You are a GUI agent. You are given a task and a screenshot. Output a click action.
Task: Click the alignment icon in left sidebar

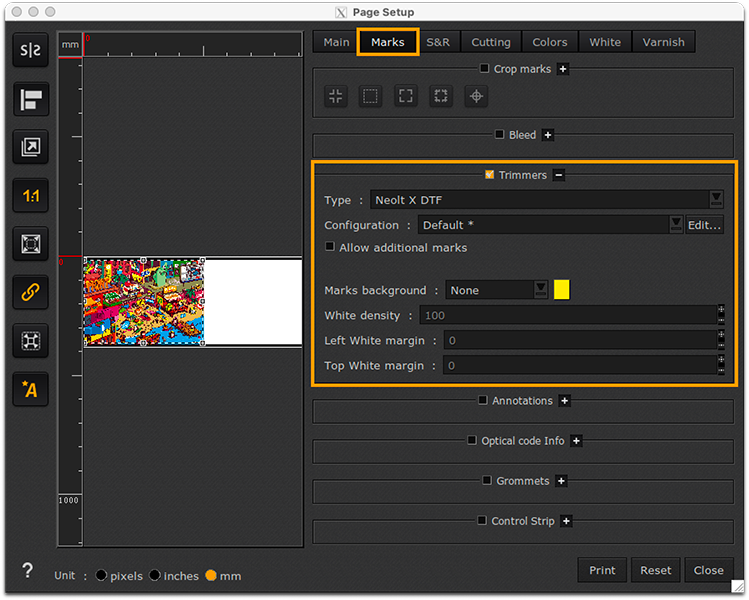tap(31, 99)
